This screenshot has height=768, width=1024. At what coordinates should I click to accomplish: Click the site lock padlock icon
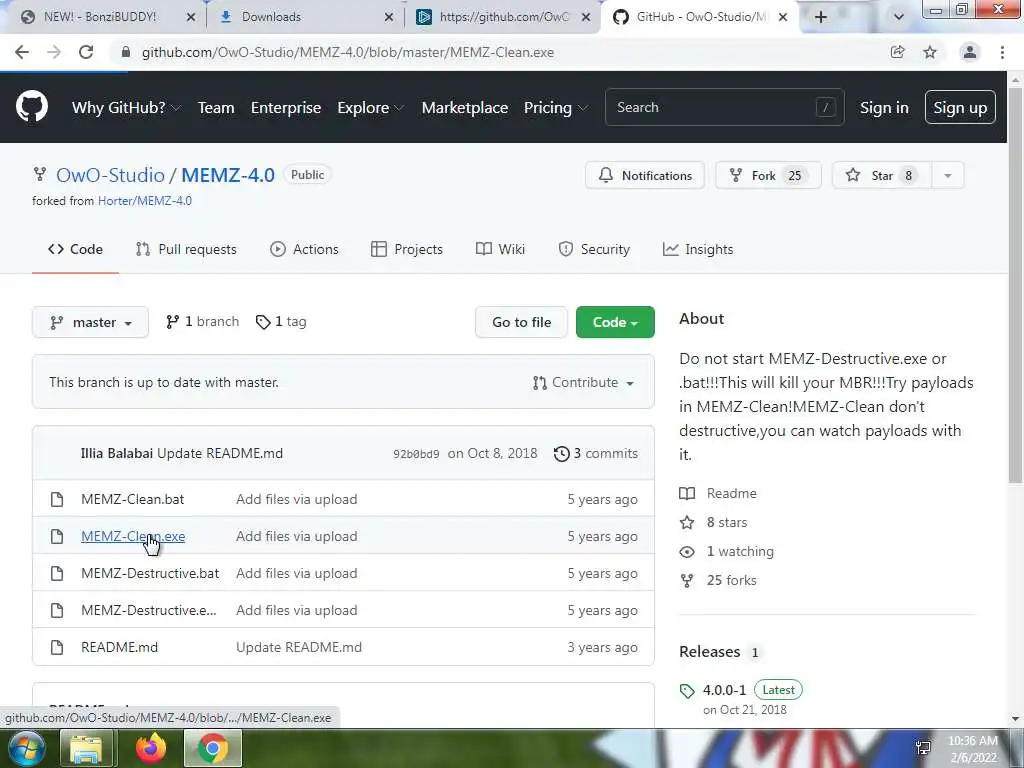126,52
